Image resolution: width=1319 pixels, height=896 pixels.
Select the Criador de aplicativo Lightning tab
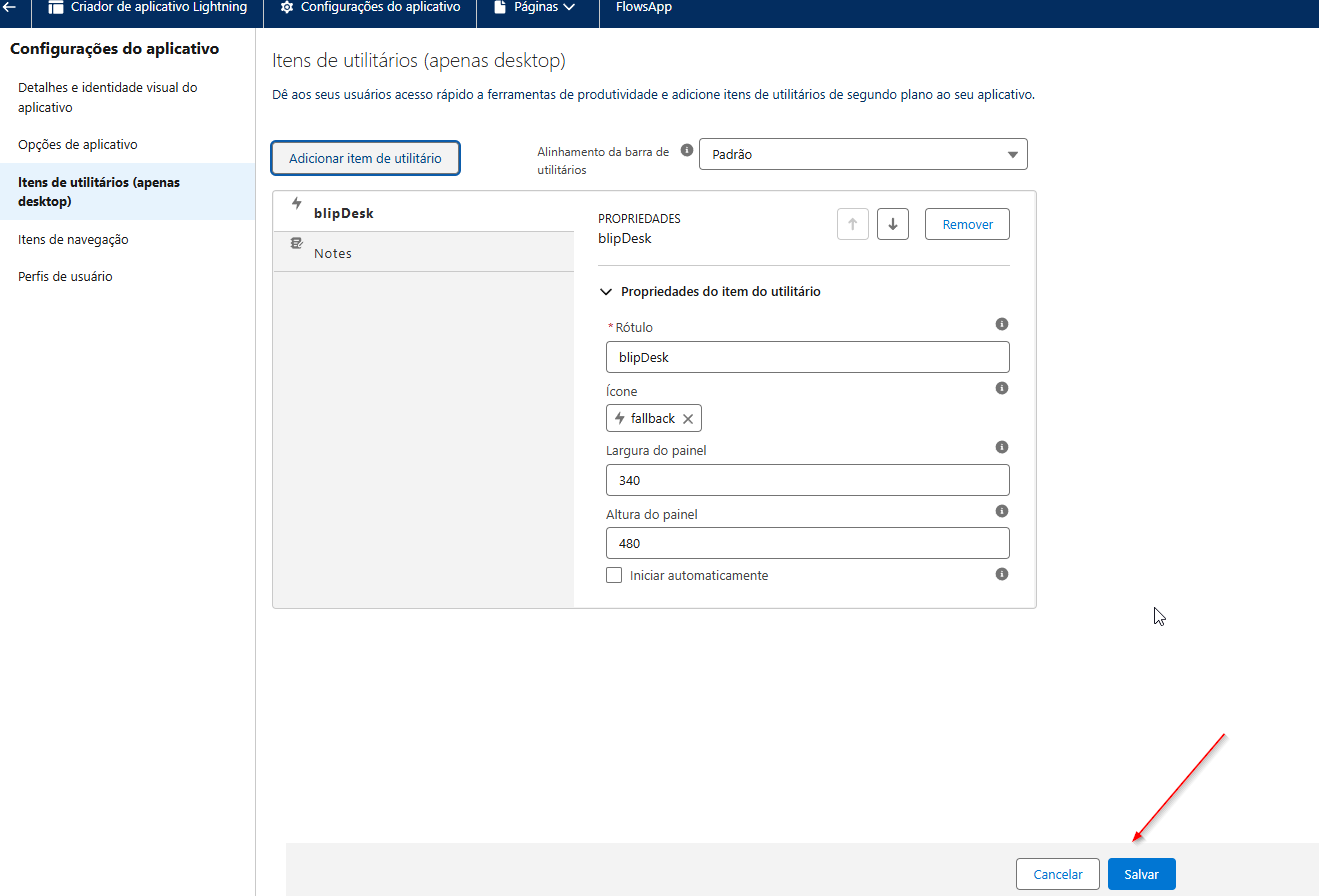click(148, 7)
